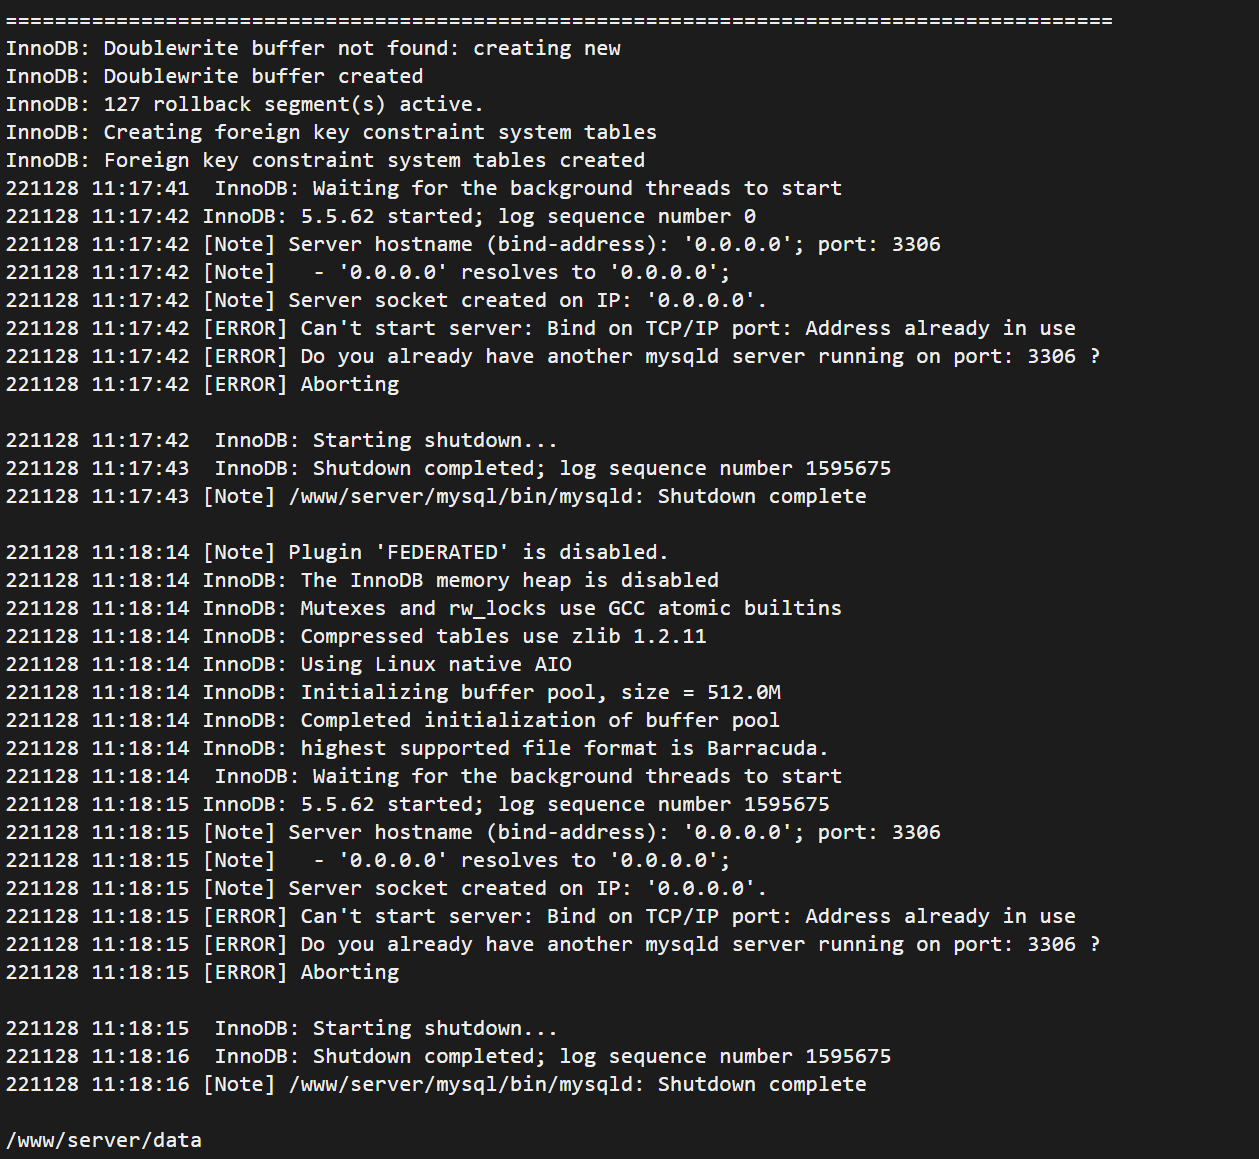Click the "Doublewrite buffer created" line
The height and width of the screenshot is (1159, 1259).
[x=214, y=76]
